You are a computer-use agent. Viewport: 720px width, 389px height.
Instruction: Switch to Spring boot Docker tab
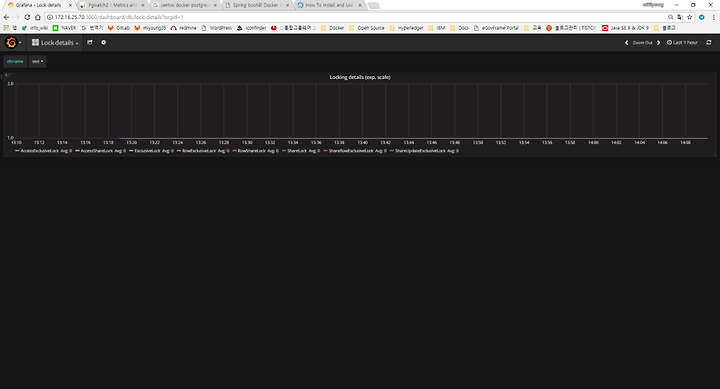[257, 5]
